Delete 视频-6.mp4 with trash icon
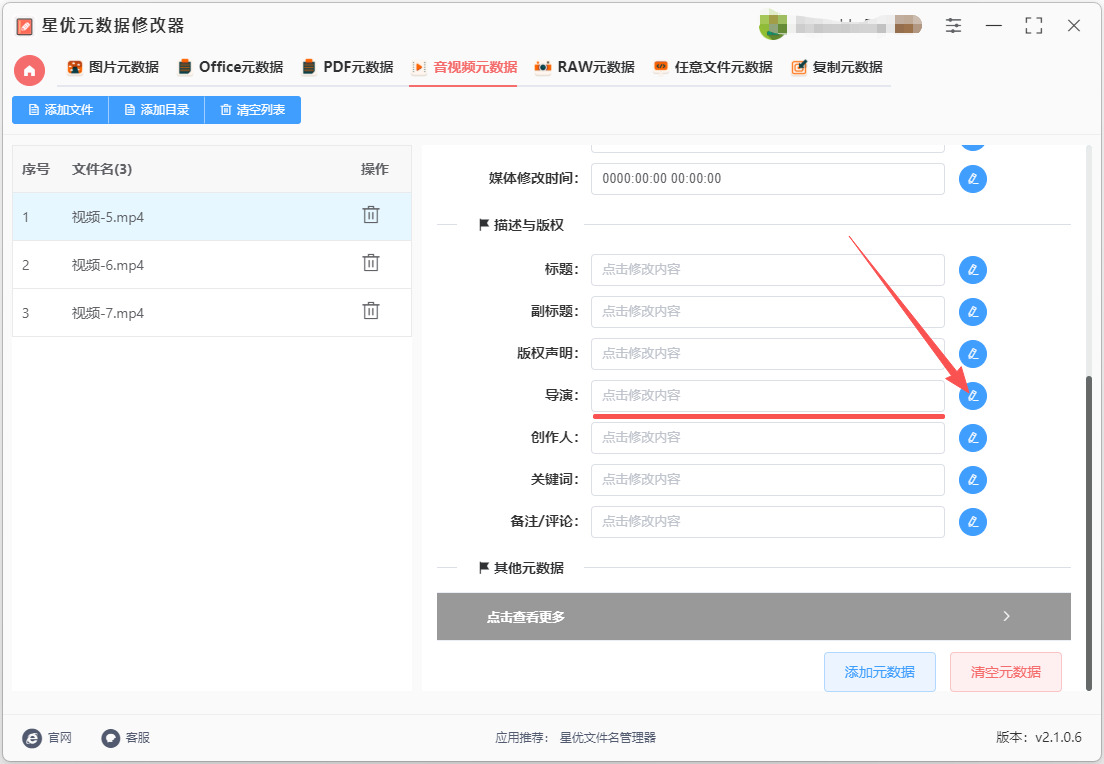This screenshot has height=764, width=1104. [371, 263]
